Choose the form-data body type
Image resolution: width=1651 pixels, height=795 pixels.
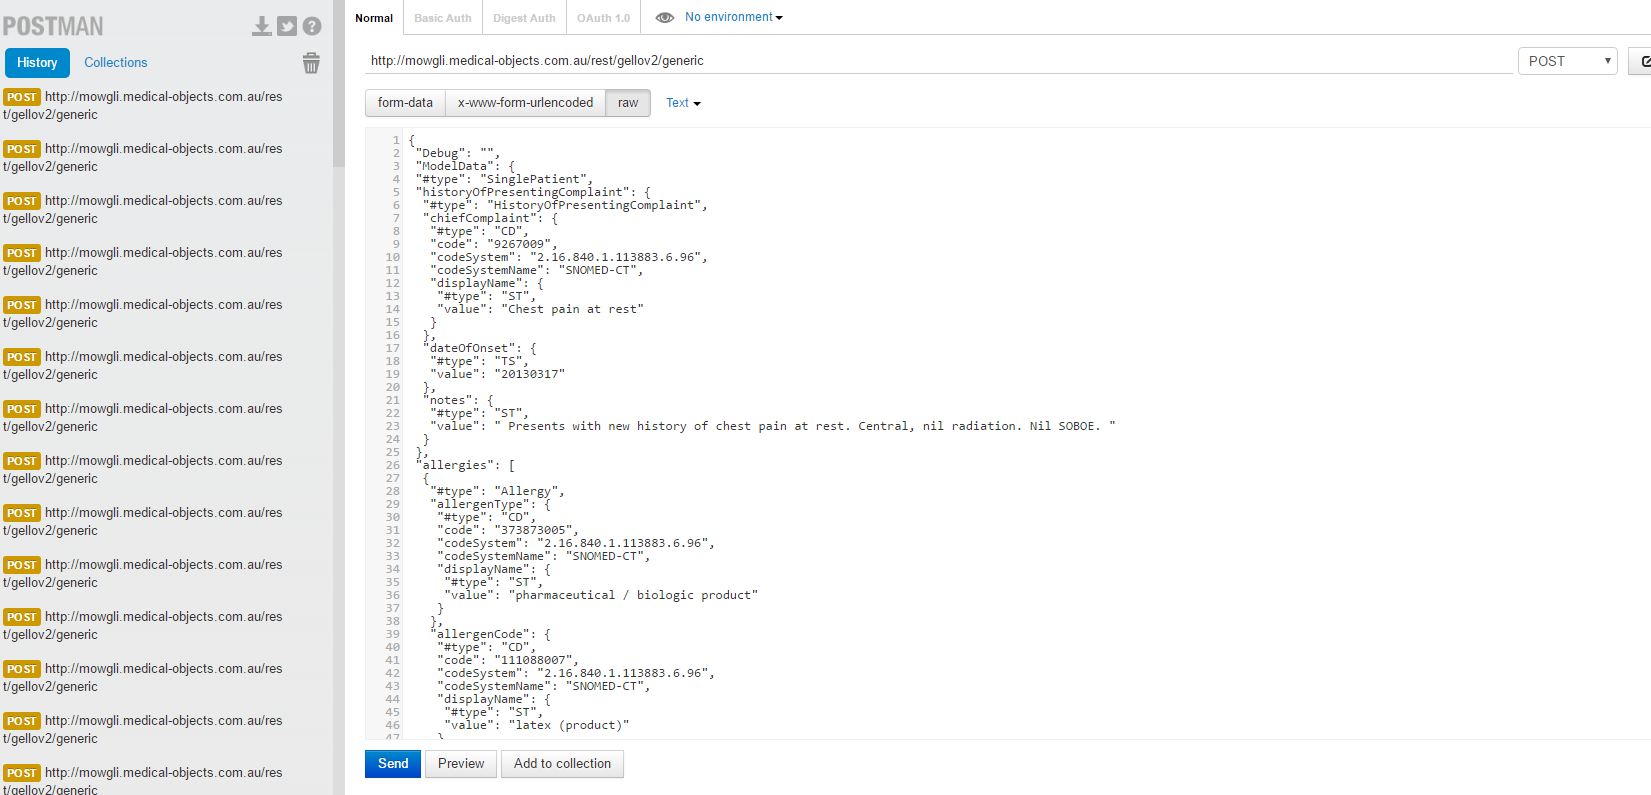[x=405, y=103]
